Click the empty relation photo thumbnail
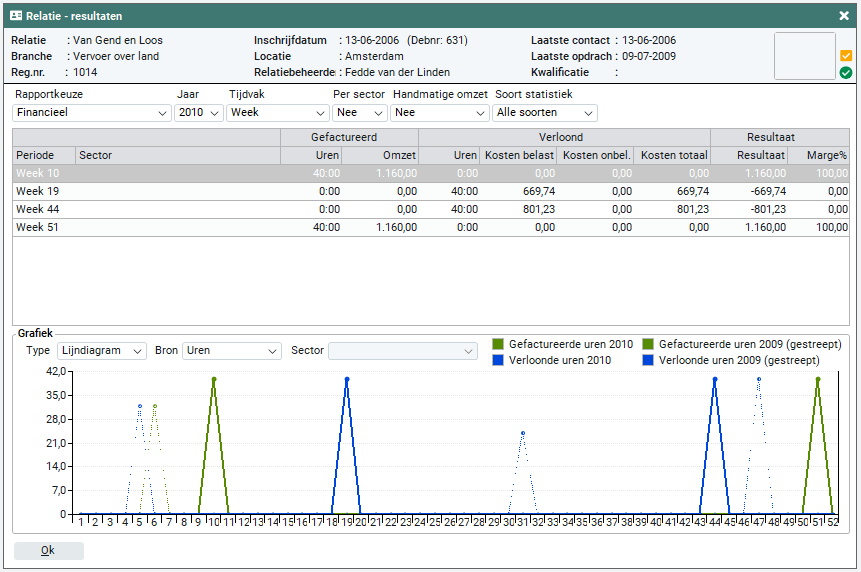The height and width of the screenshot is (572, 861). pos(804,56)
